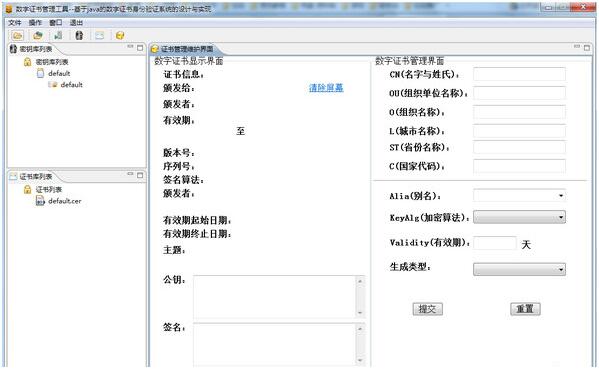Select the 证书列表 root tree node
Image resolution: width=599 pixels, height=372 pixels.
[x=49, y=189]
